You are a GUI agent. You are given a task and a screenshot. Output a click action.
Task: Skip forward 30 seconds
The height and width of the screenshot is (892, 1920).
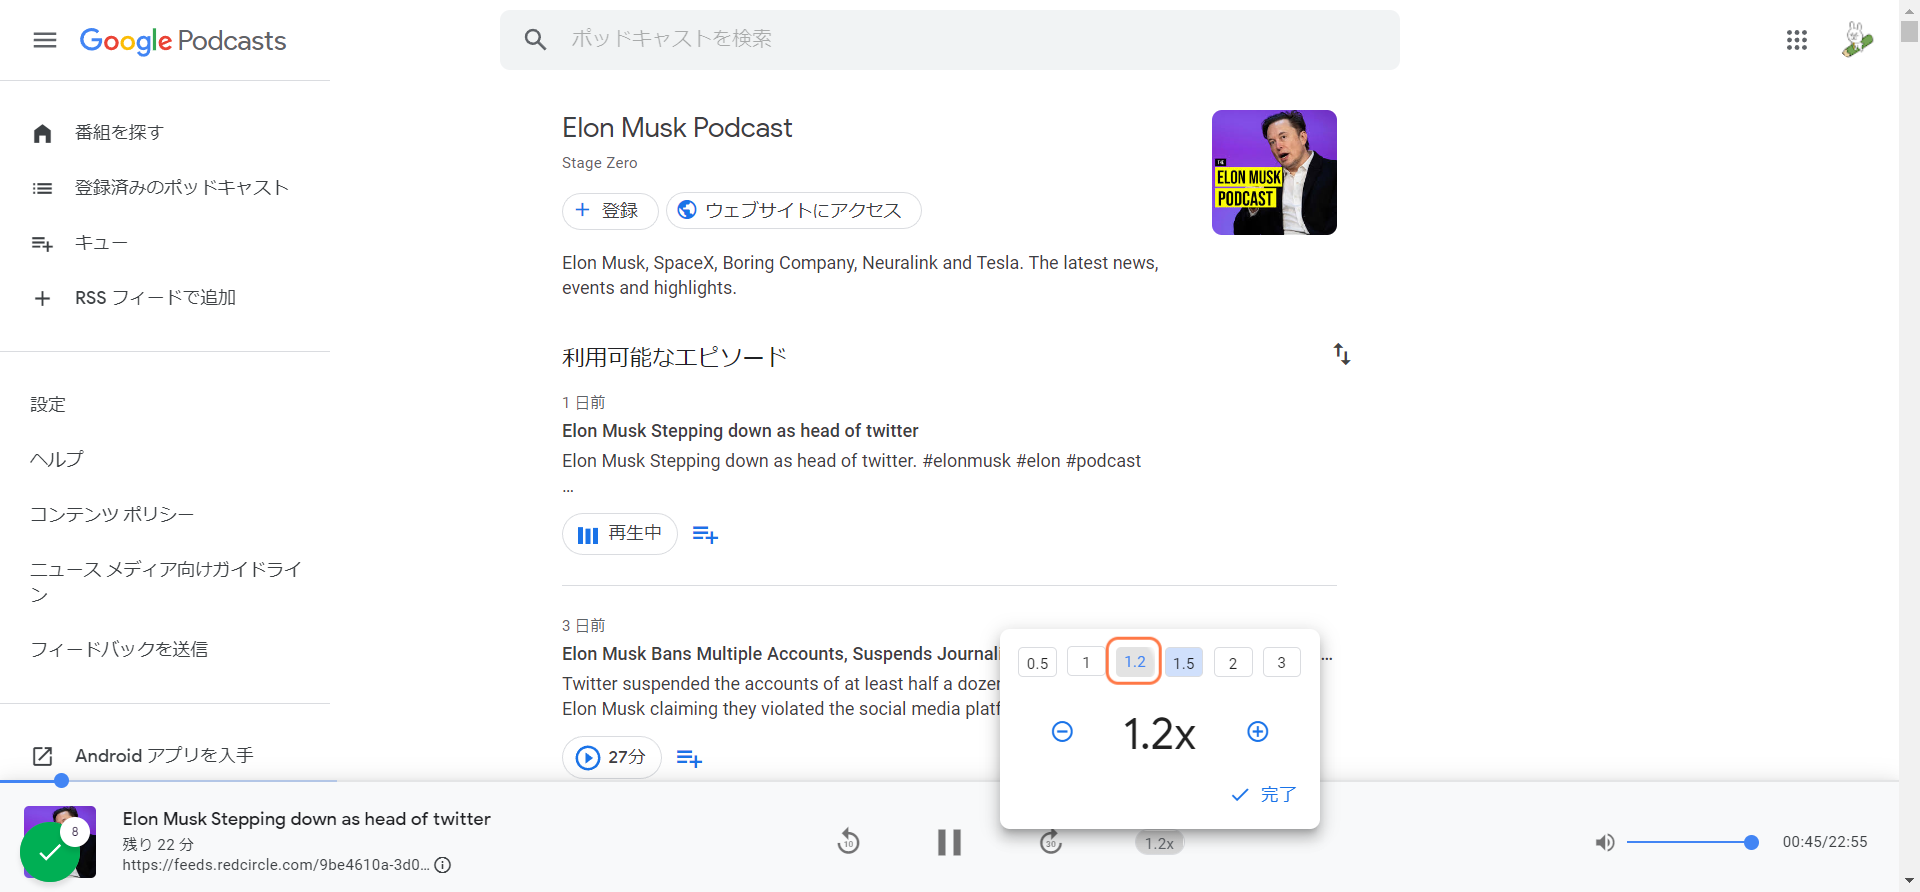[1050, 842]
